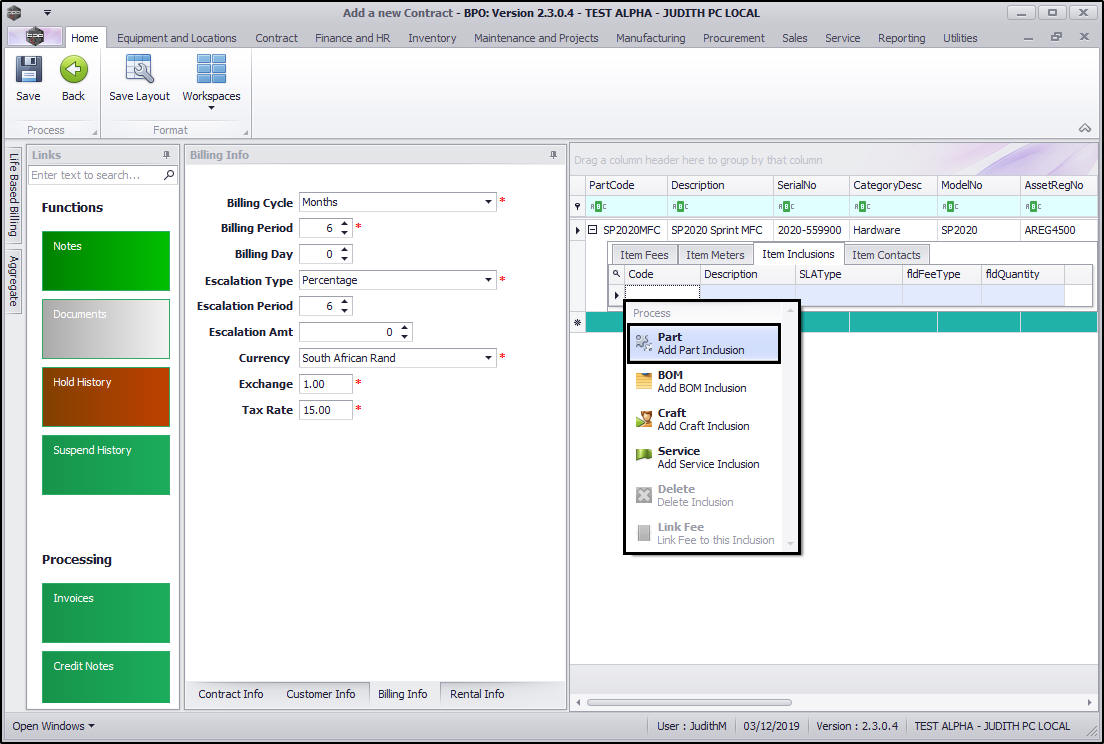Open the Notes function tile
The width and height of the screenshot is (1104, 744).
106,260
